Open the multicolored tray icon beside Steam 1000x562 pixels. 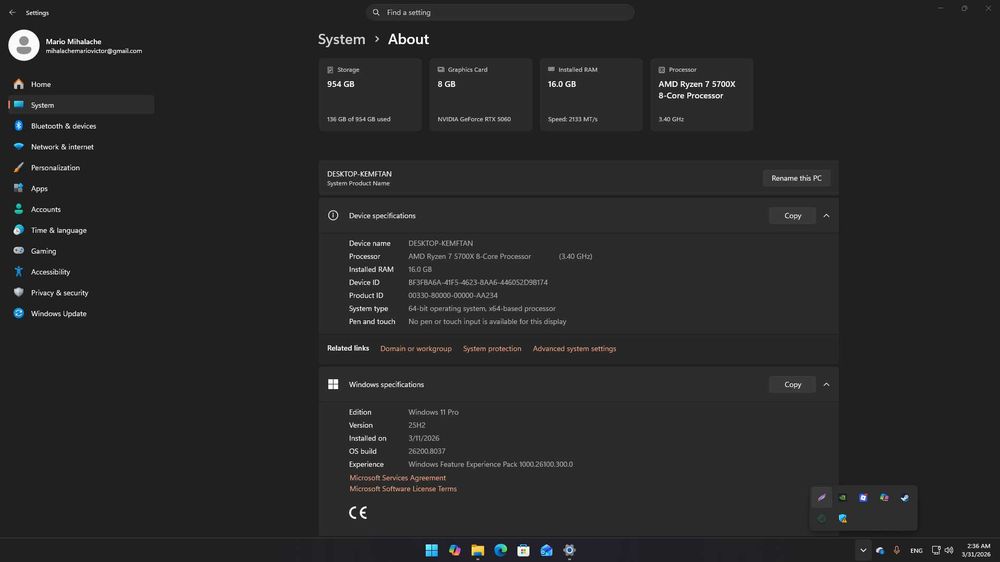(x=884, y=498)
